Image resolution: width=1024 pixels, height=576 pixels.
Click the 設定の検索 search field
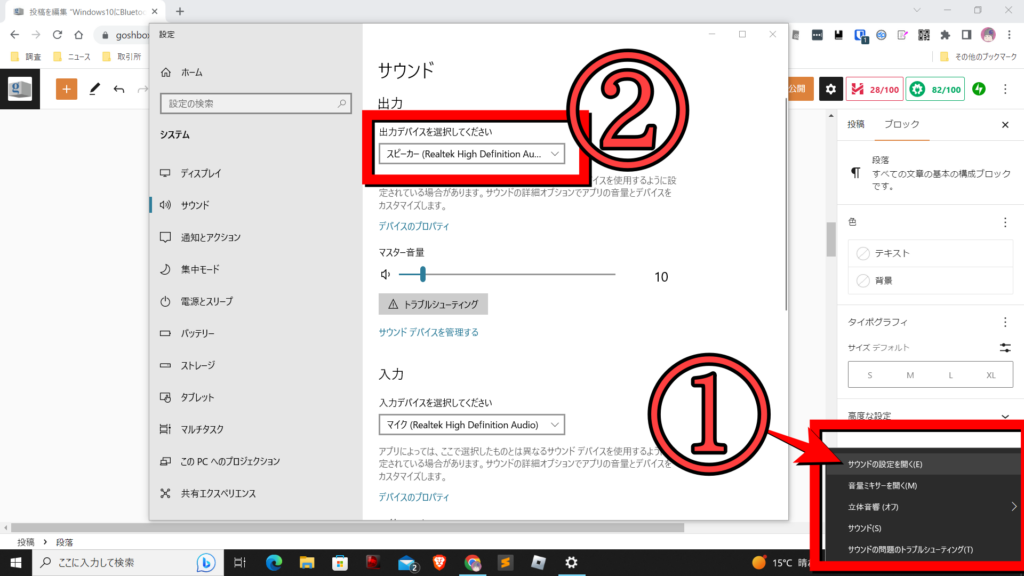(256, 103)
